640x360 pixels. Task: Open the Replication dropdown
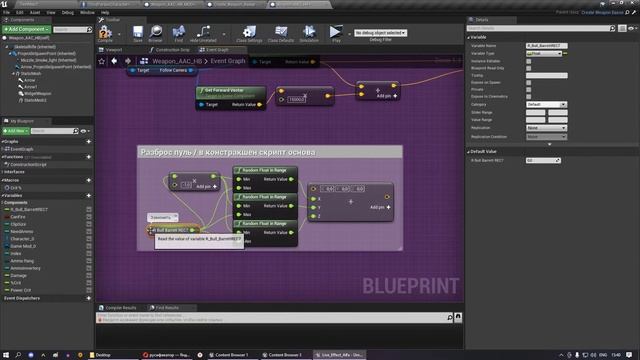547,128
